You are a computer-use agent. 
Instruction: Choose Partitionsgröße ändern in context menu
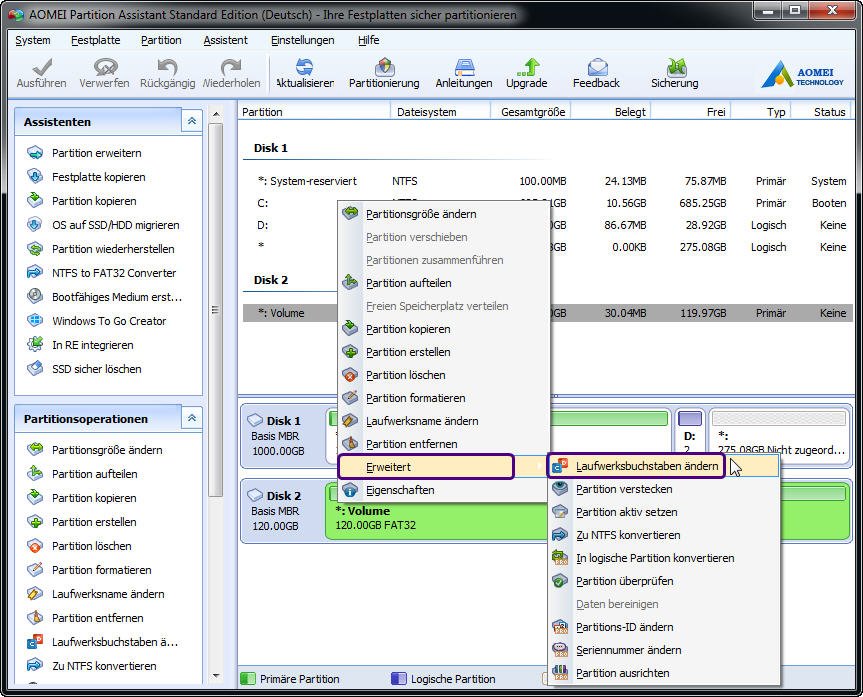pos(444,214)
